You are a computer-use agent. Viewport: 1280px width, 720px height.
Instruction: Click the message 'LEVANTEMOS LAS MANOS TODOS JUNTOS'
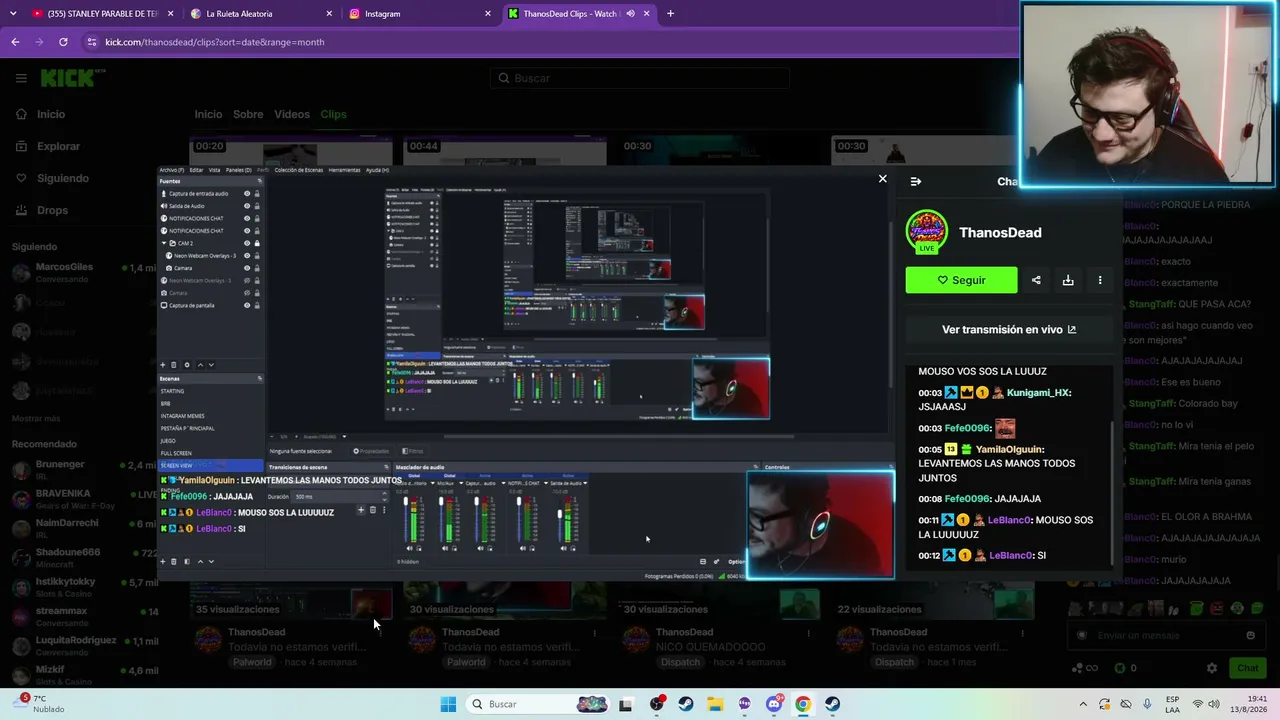(997, 470)
